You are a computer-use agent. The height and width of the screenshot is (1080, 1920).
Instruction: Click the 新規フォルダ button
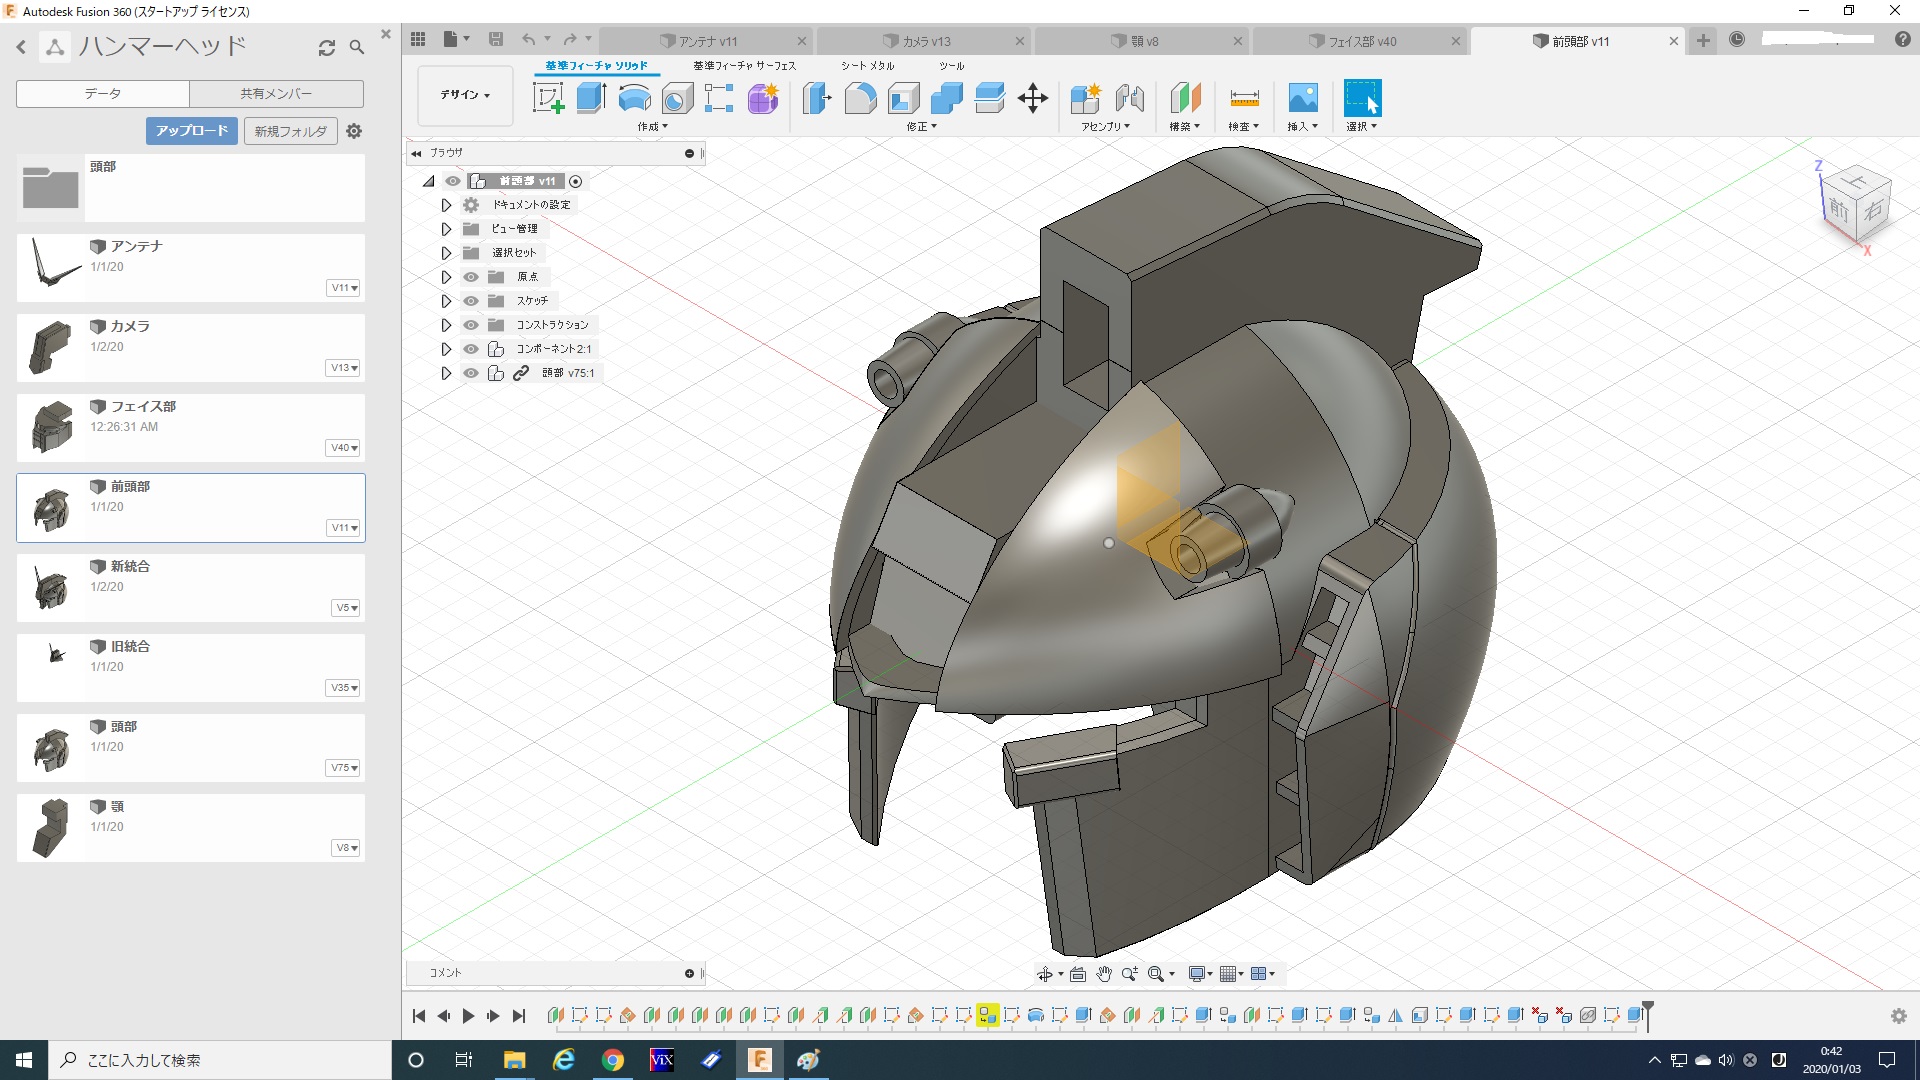pyautogui.click(x=290, y=131)
